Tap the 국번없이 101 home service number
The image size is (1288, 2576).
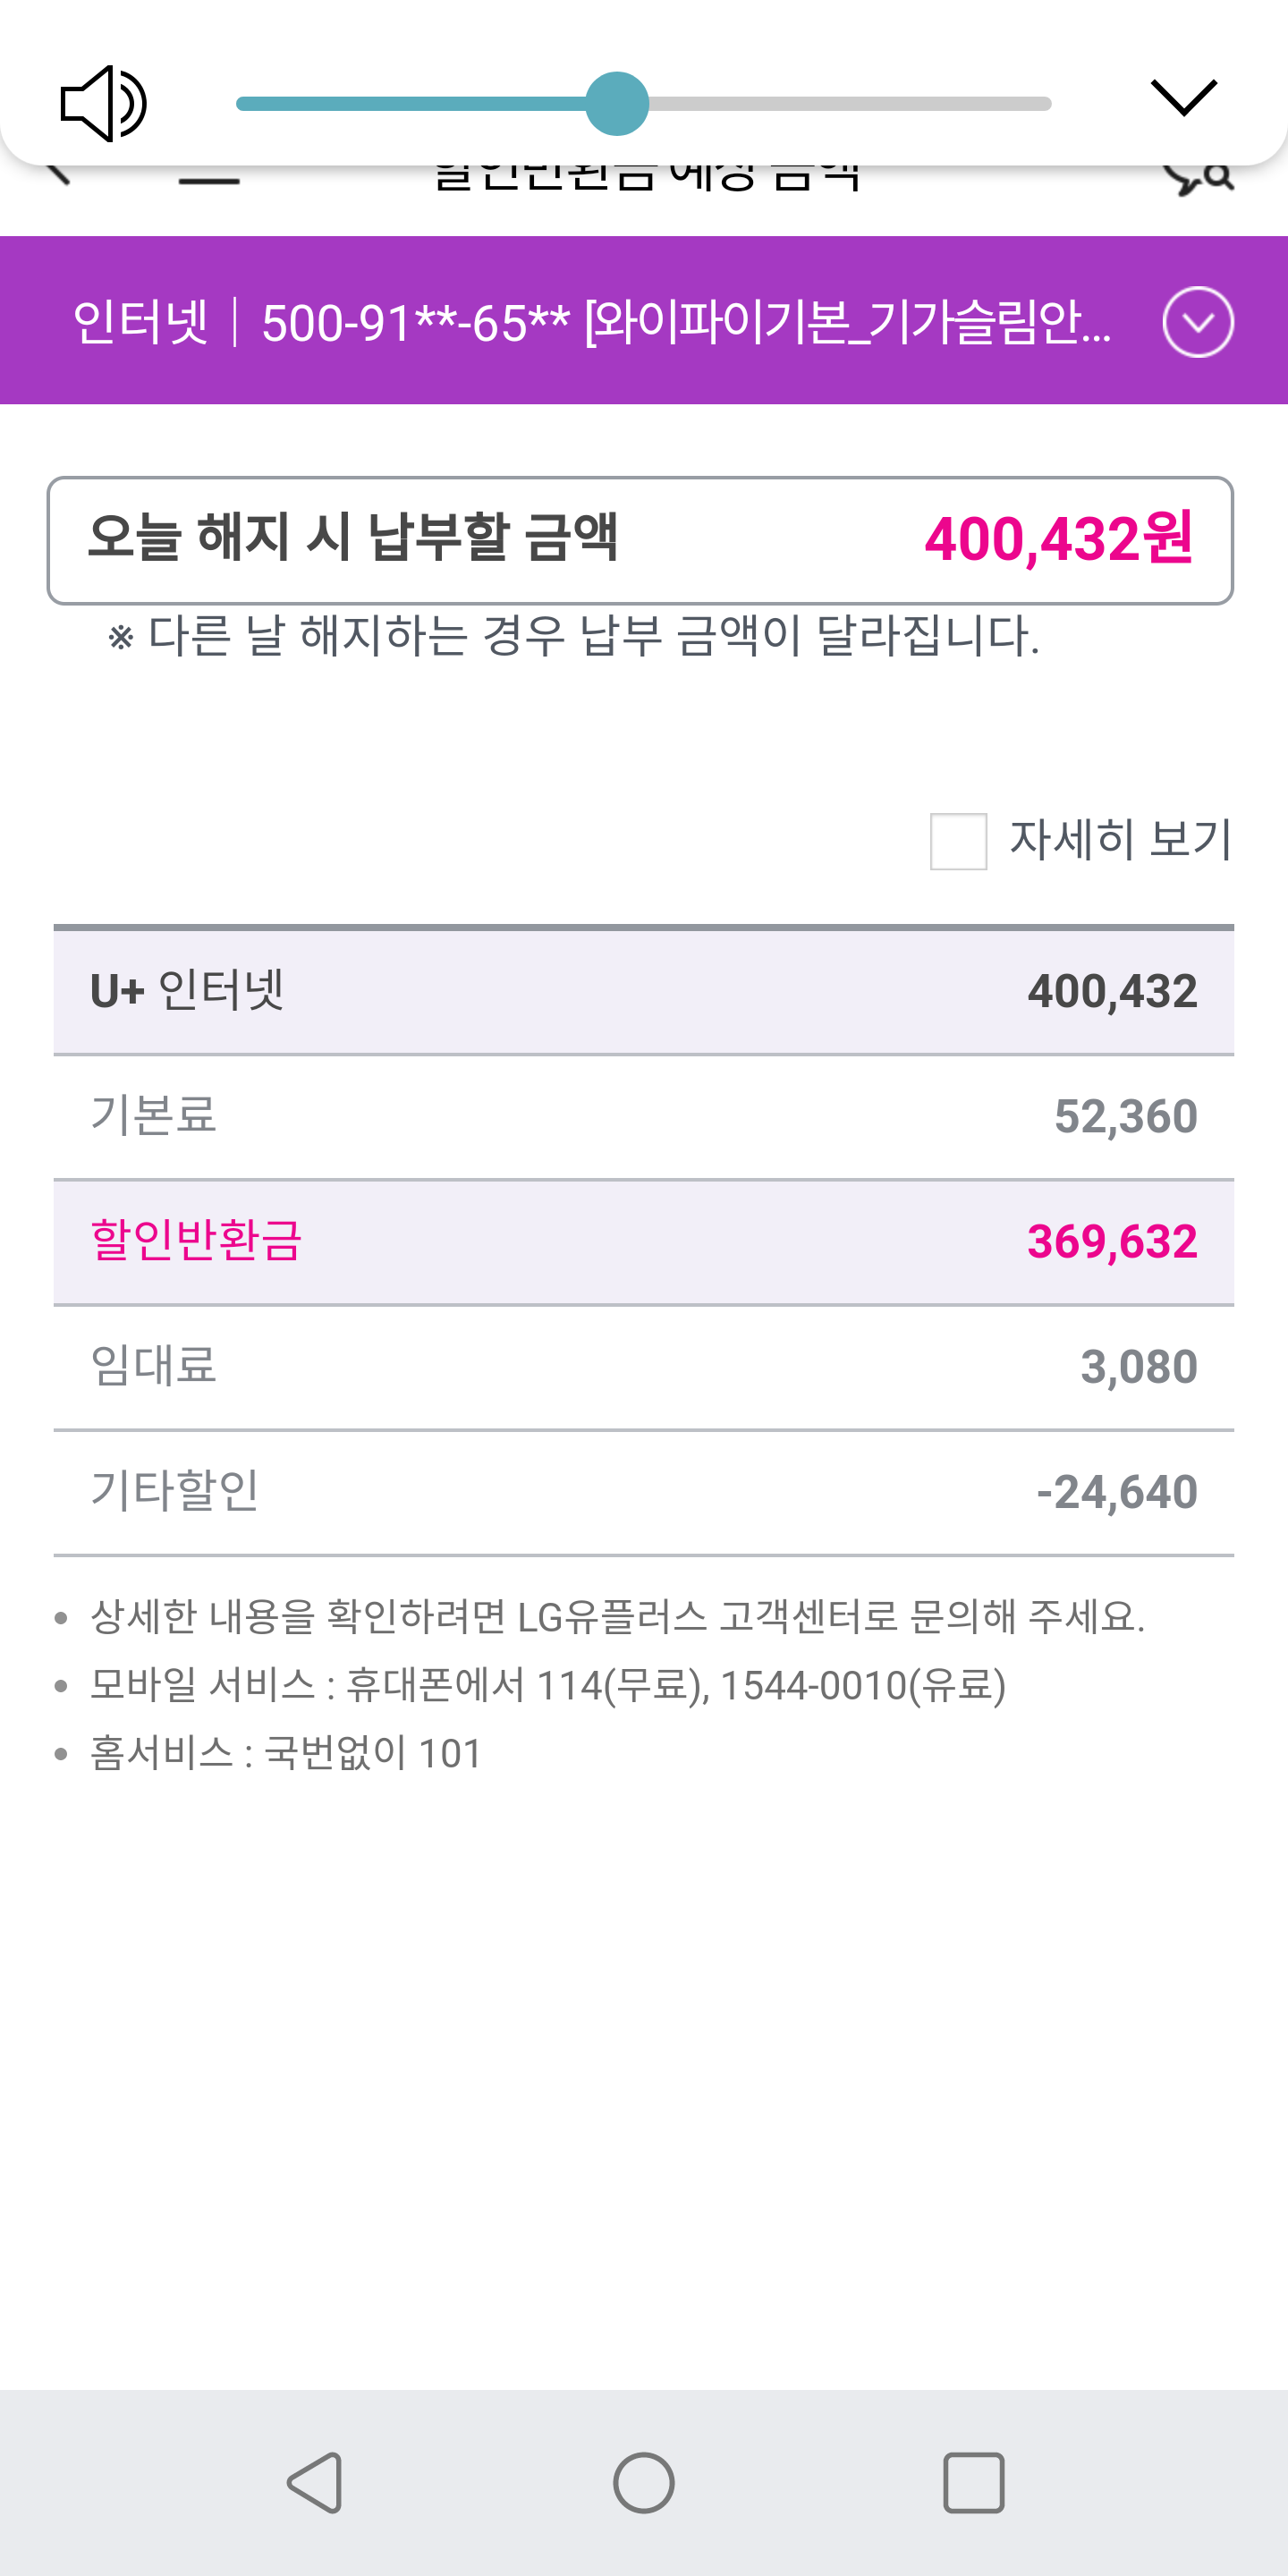[372, 1753]
